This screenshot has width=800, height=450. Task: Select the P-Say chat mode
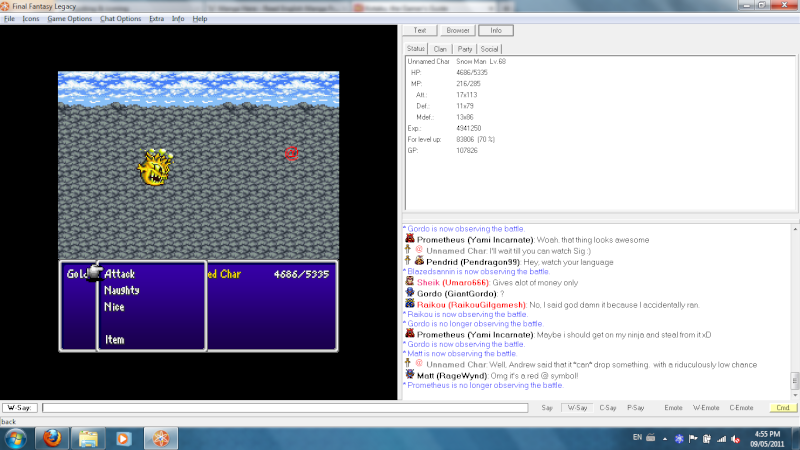[x=636, y=408]
